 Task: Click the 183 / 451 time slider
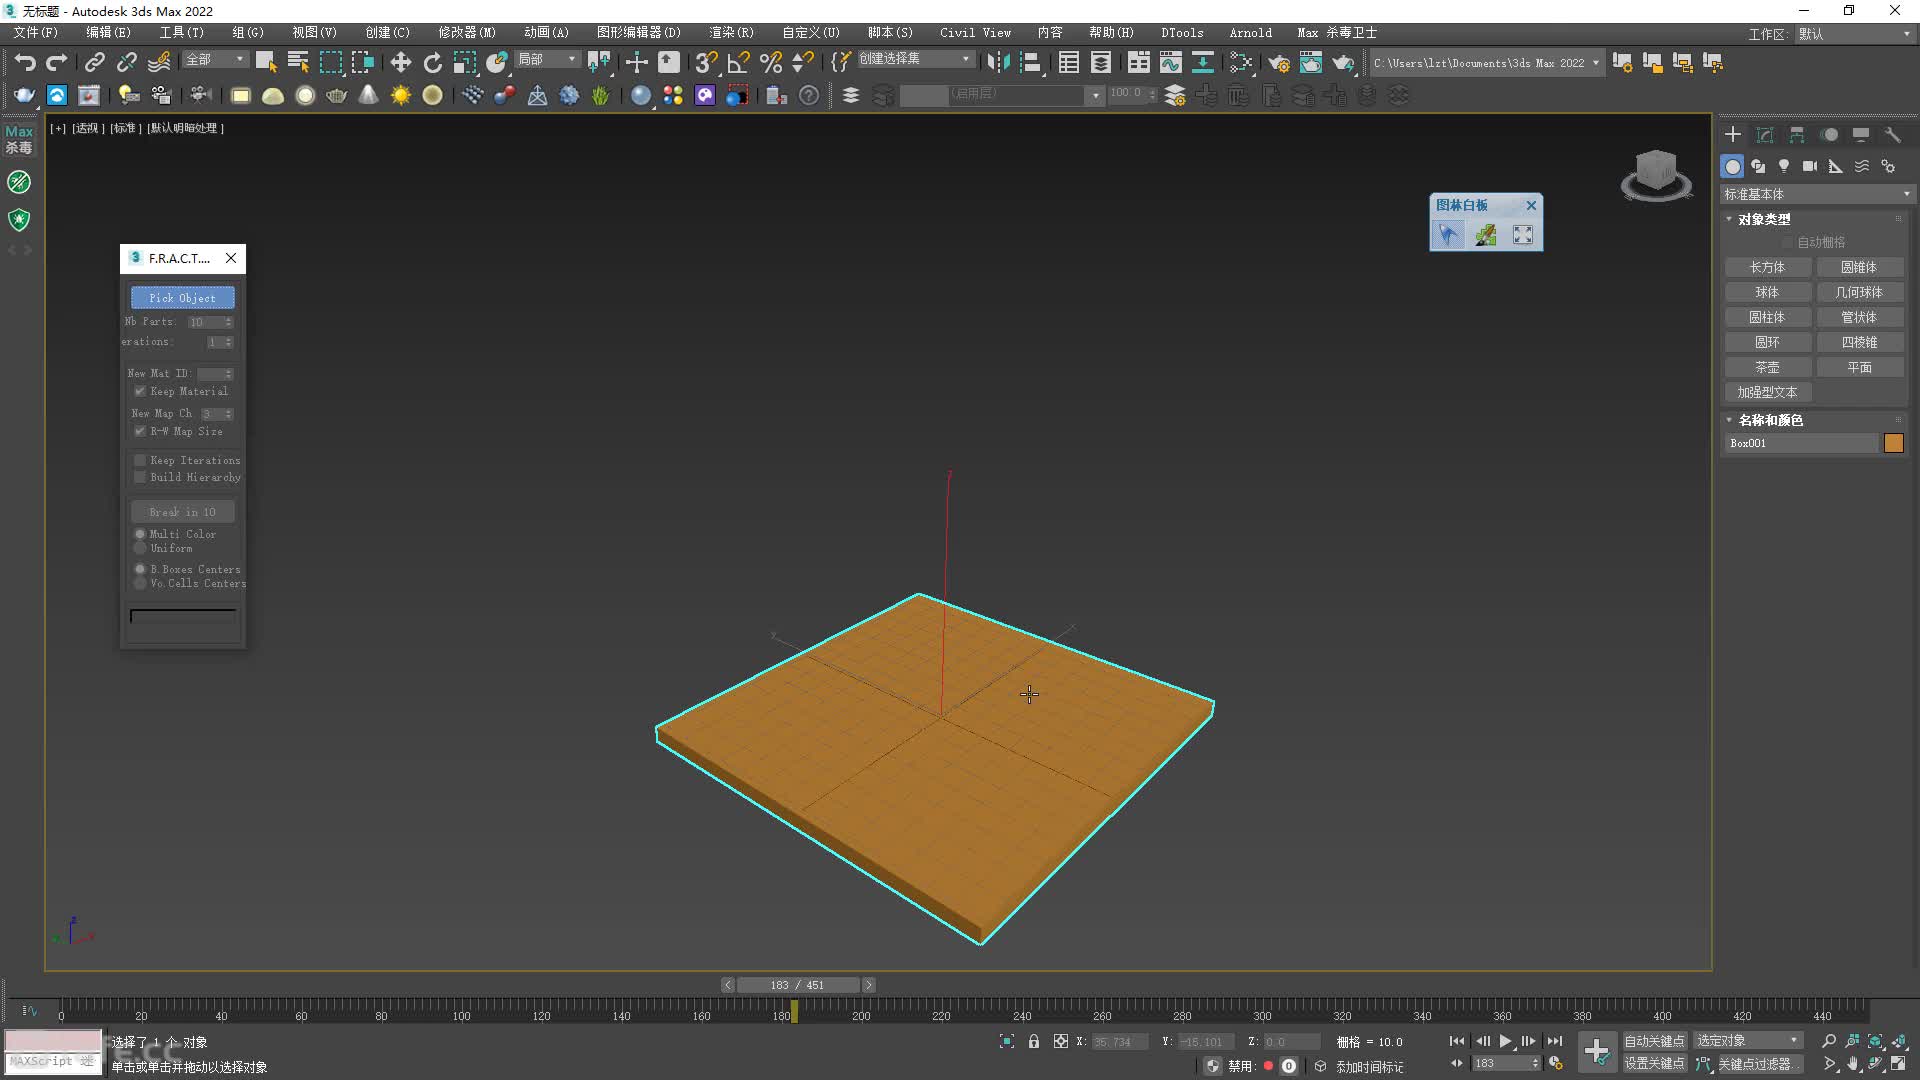[x=797, y=985]
